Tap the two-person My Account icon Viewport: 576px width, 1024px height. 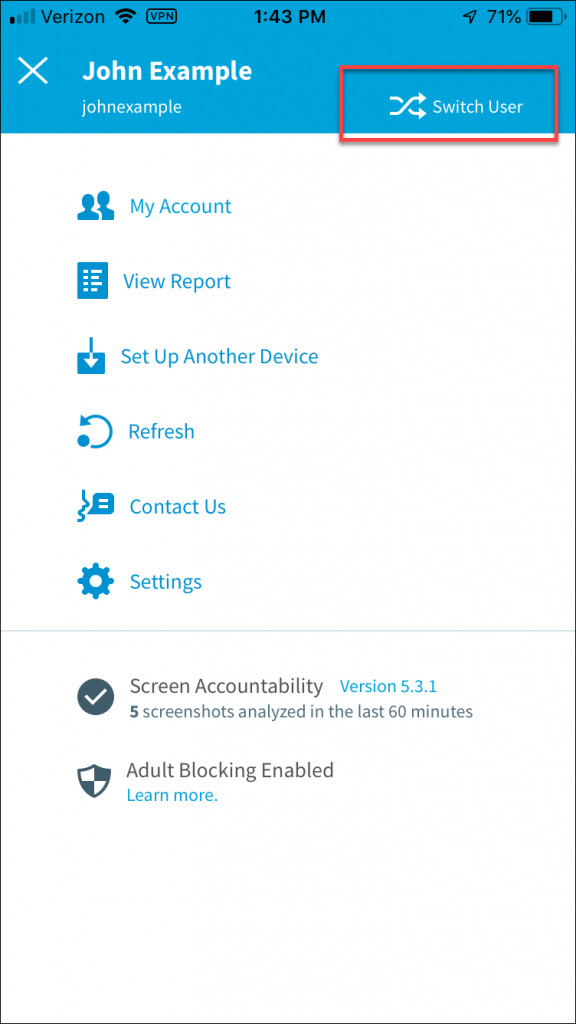tap(95, 206)
